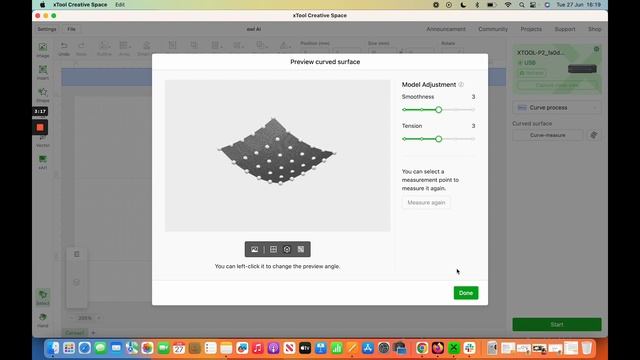
Task: Open Slack from the Dock
Action: coord(469,348)
